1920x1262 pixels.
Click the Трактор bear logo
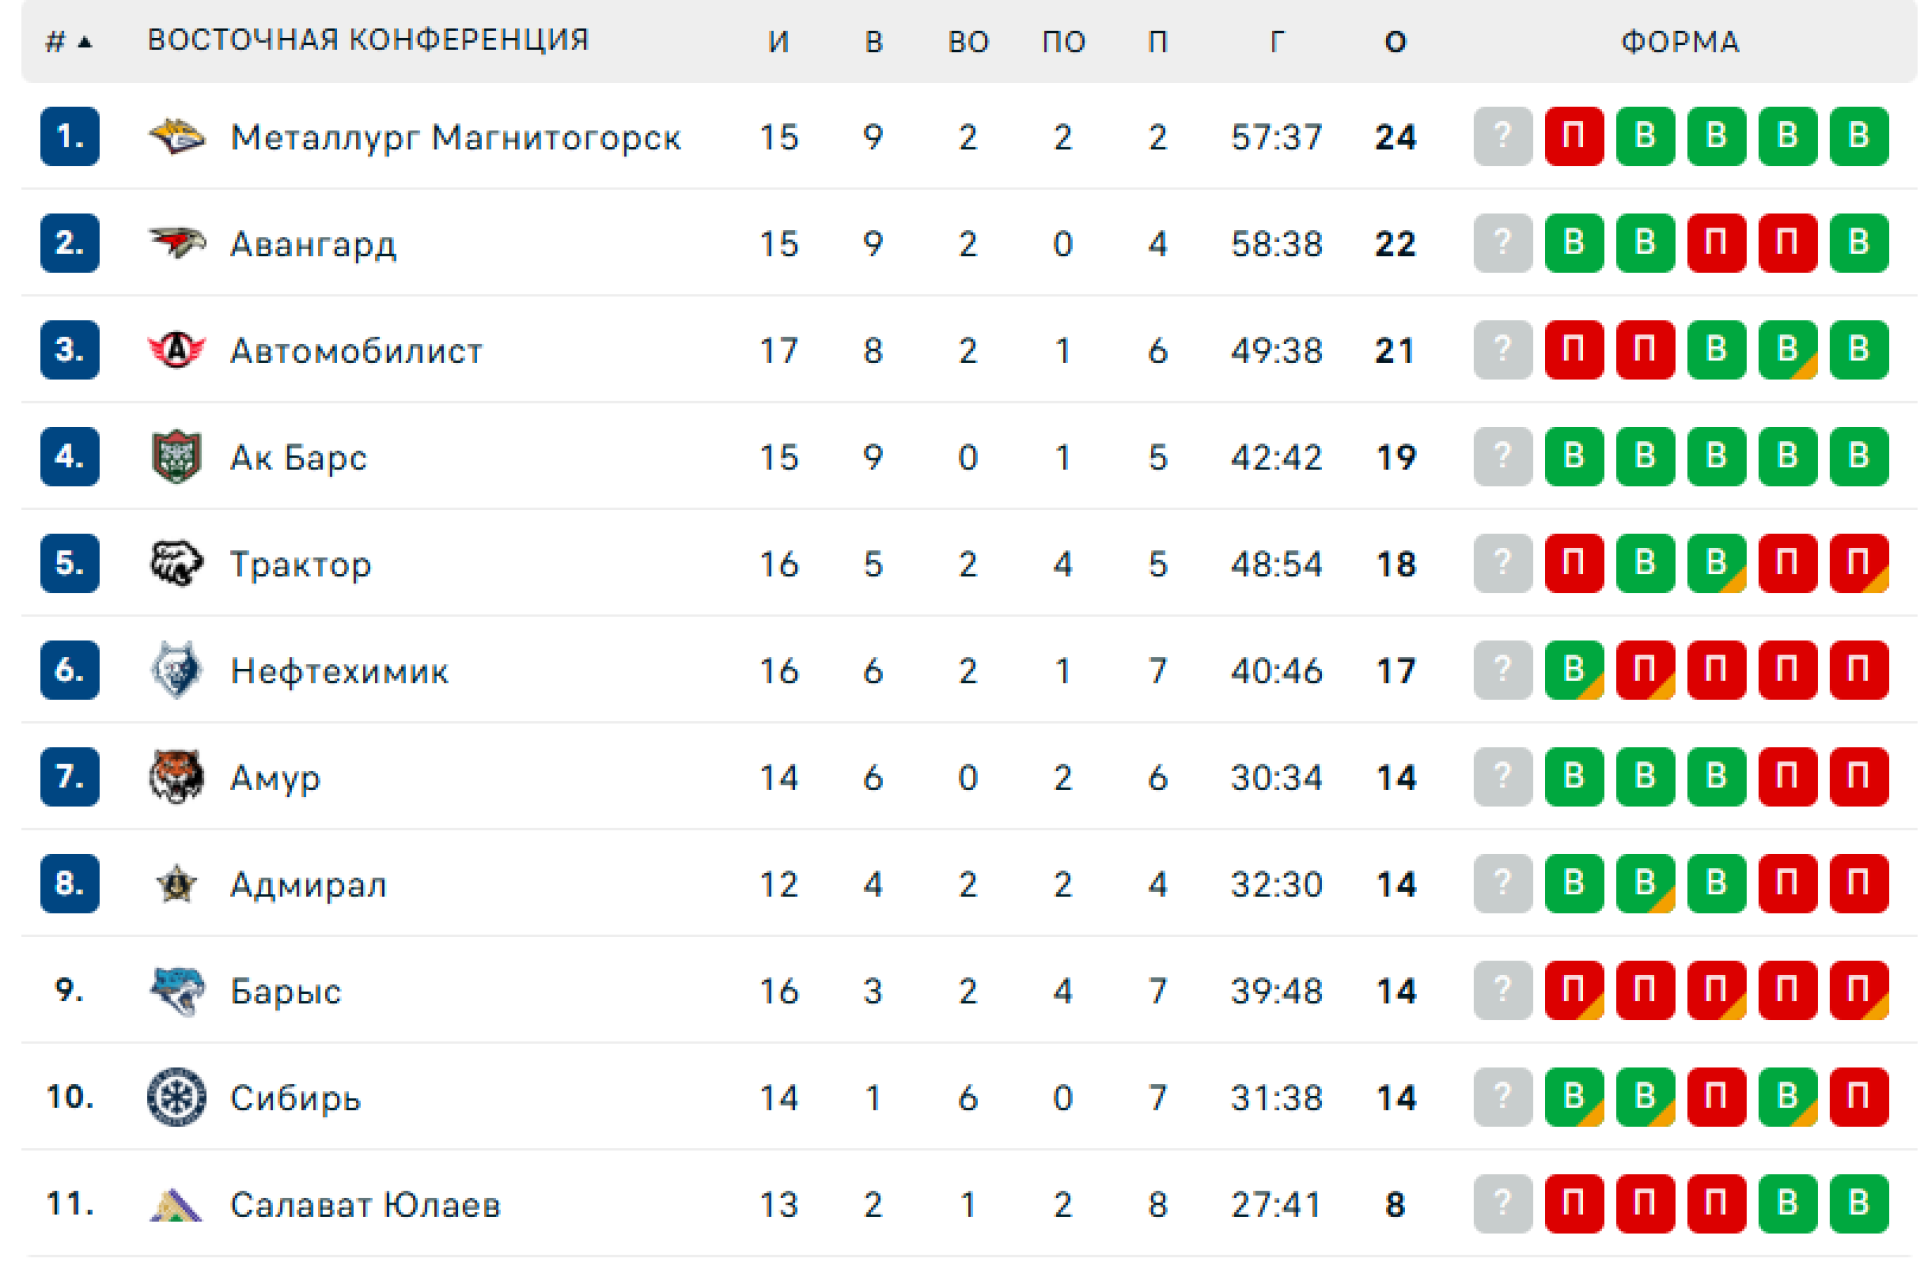[x=176, y=563]
